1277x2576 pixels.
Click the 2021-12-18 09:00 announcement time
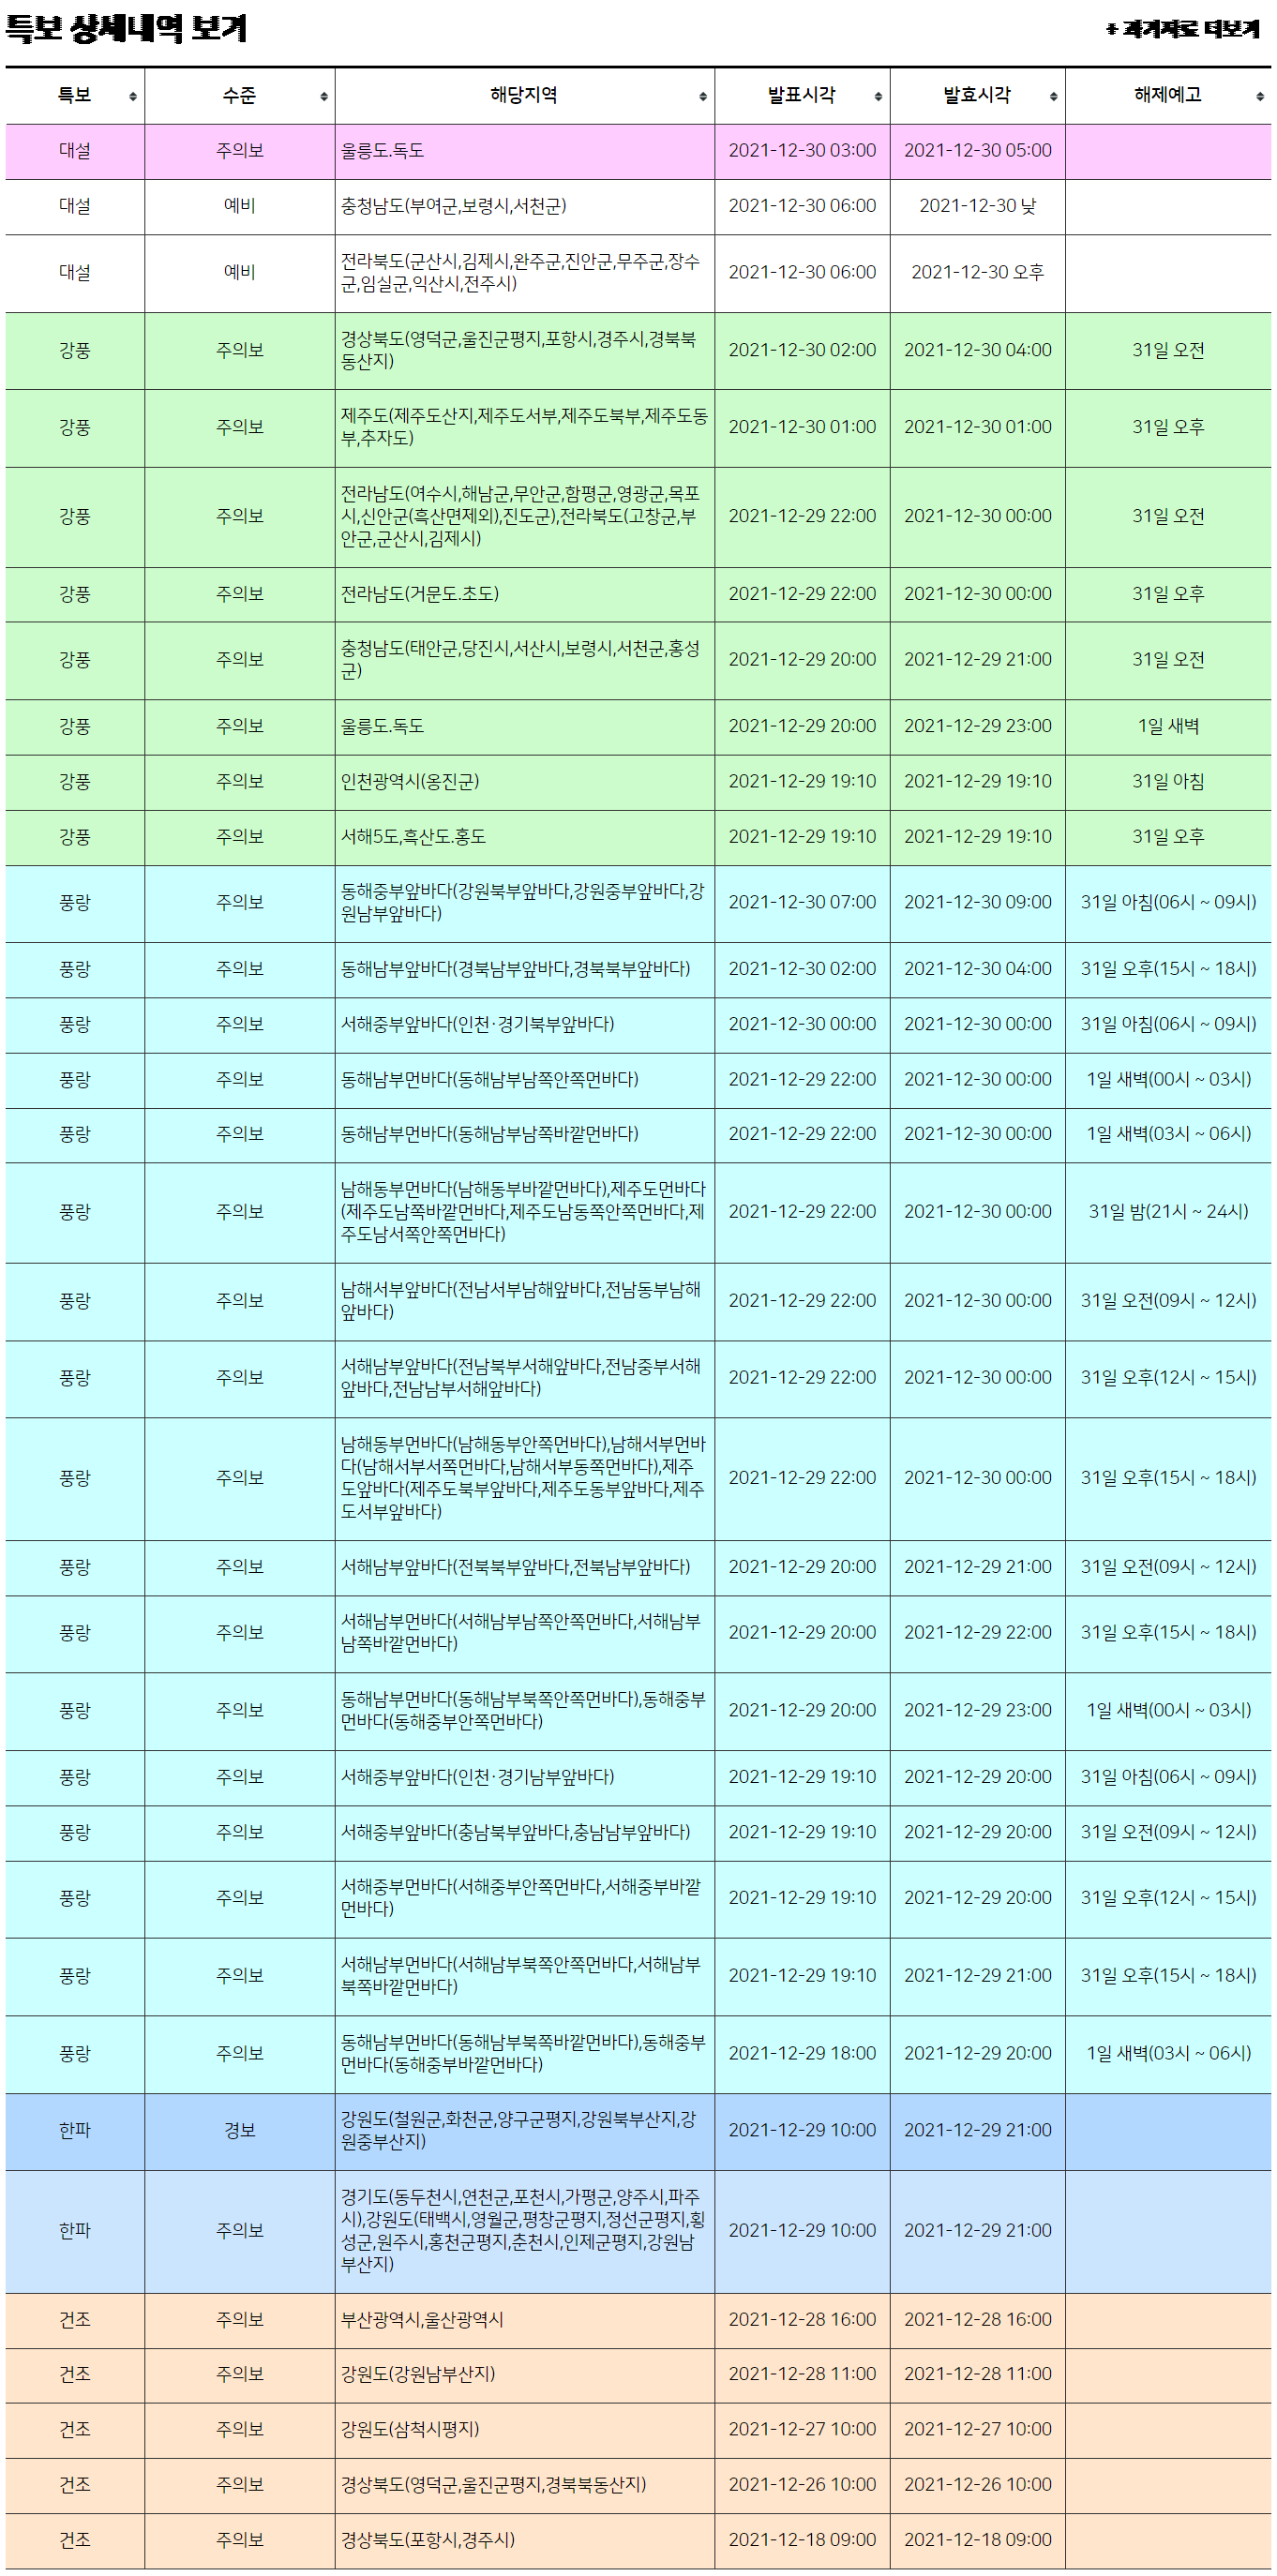(802, 2541)
